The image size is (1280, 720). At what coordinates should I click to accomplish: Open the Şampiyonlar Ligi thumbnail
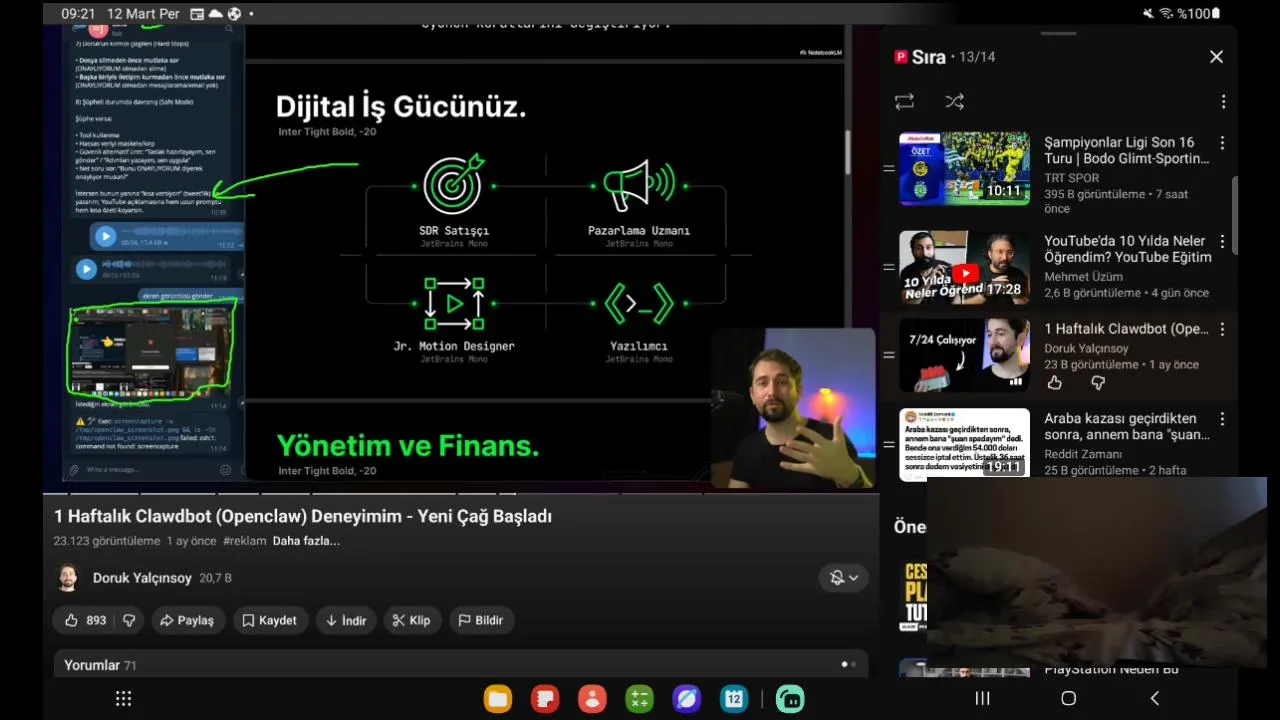(x=964, y=168)
